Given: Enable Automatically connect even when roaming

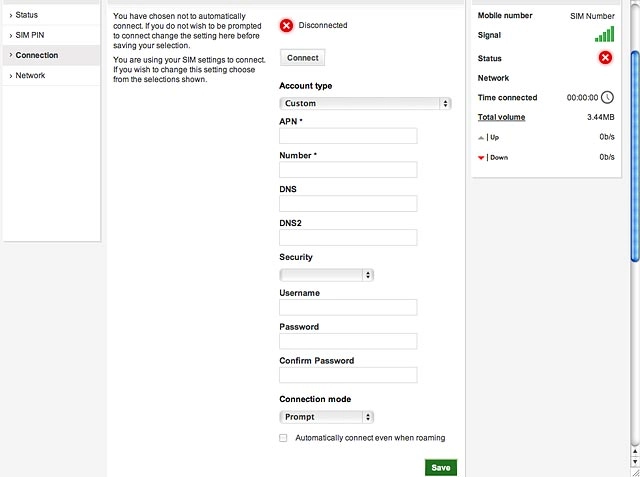Looking at the screenshot, I should (x=283, y=438).
